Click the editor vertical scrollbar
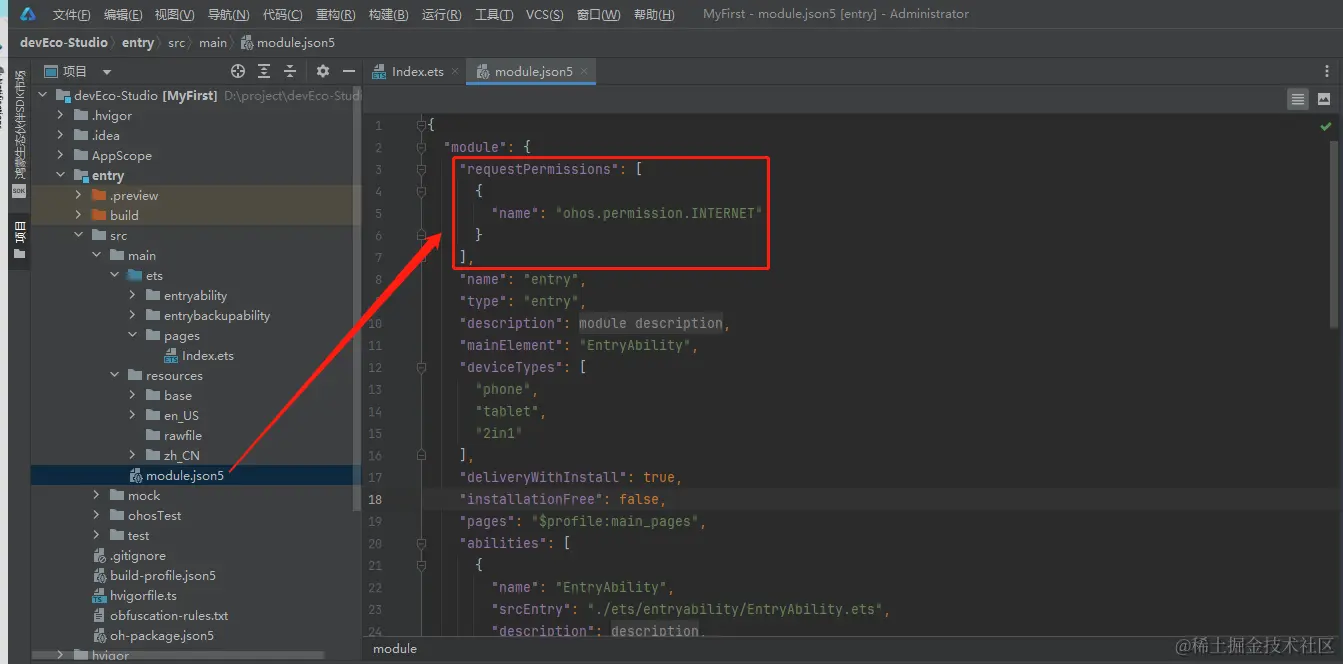Viewport: 1343px width, 664px height. coord(1335,232)
